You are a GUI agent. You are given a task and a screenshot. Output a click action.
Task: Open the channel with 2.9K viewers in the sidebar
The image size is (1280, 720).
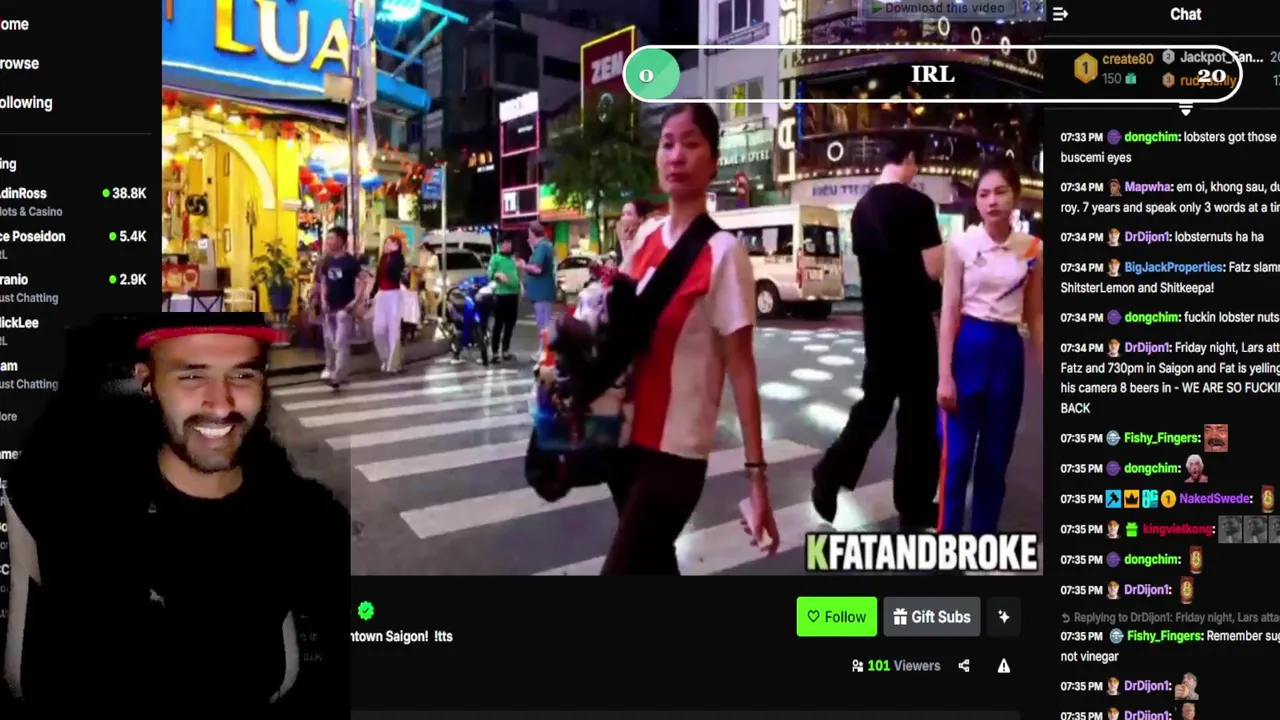75,288
